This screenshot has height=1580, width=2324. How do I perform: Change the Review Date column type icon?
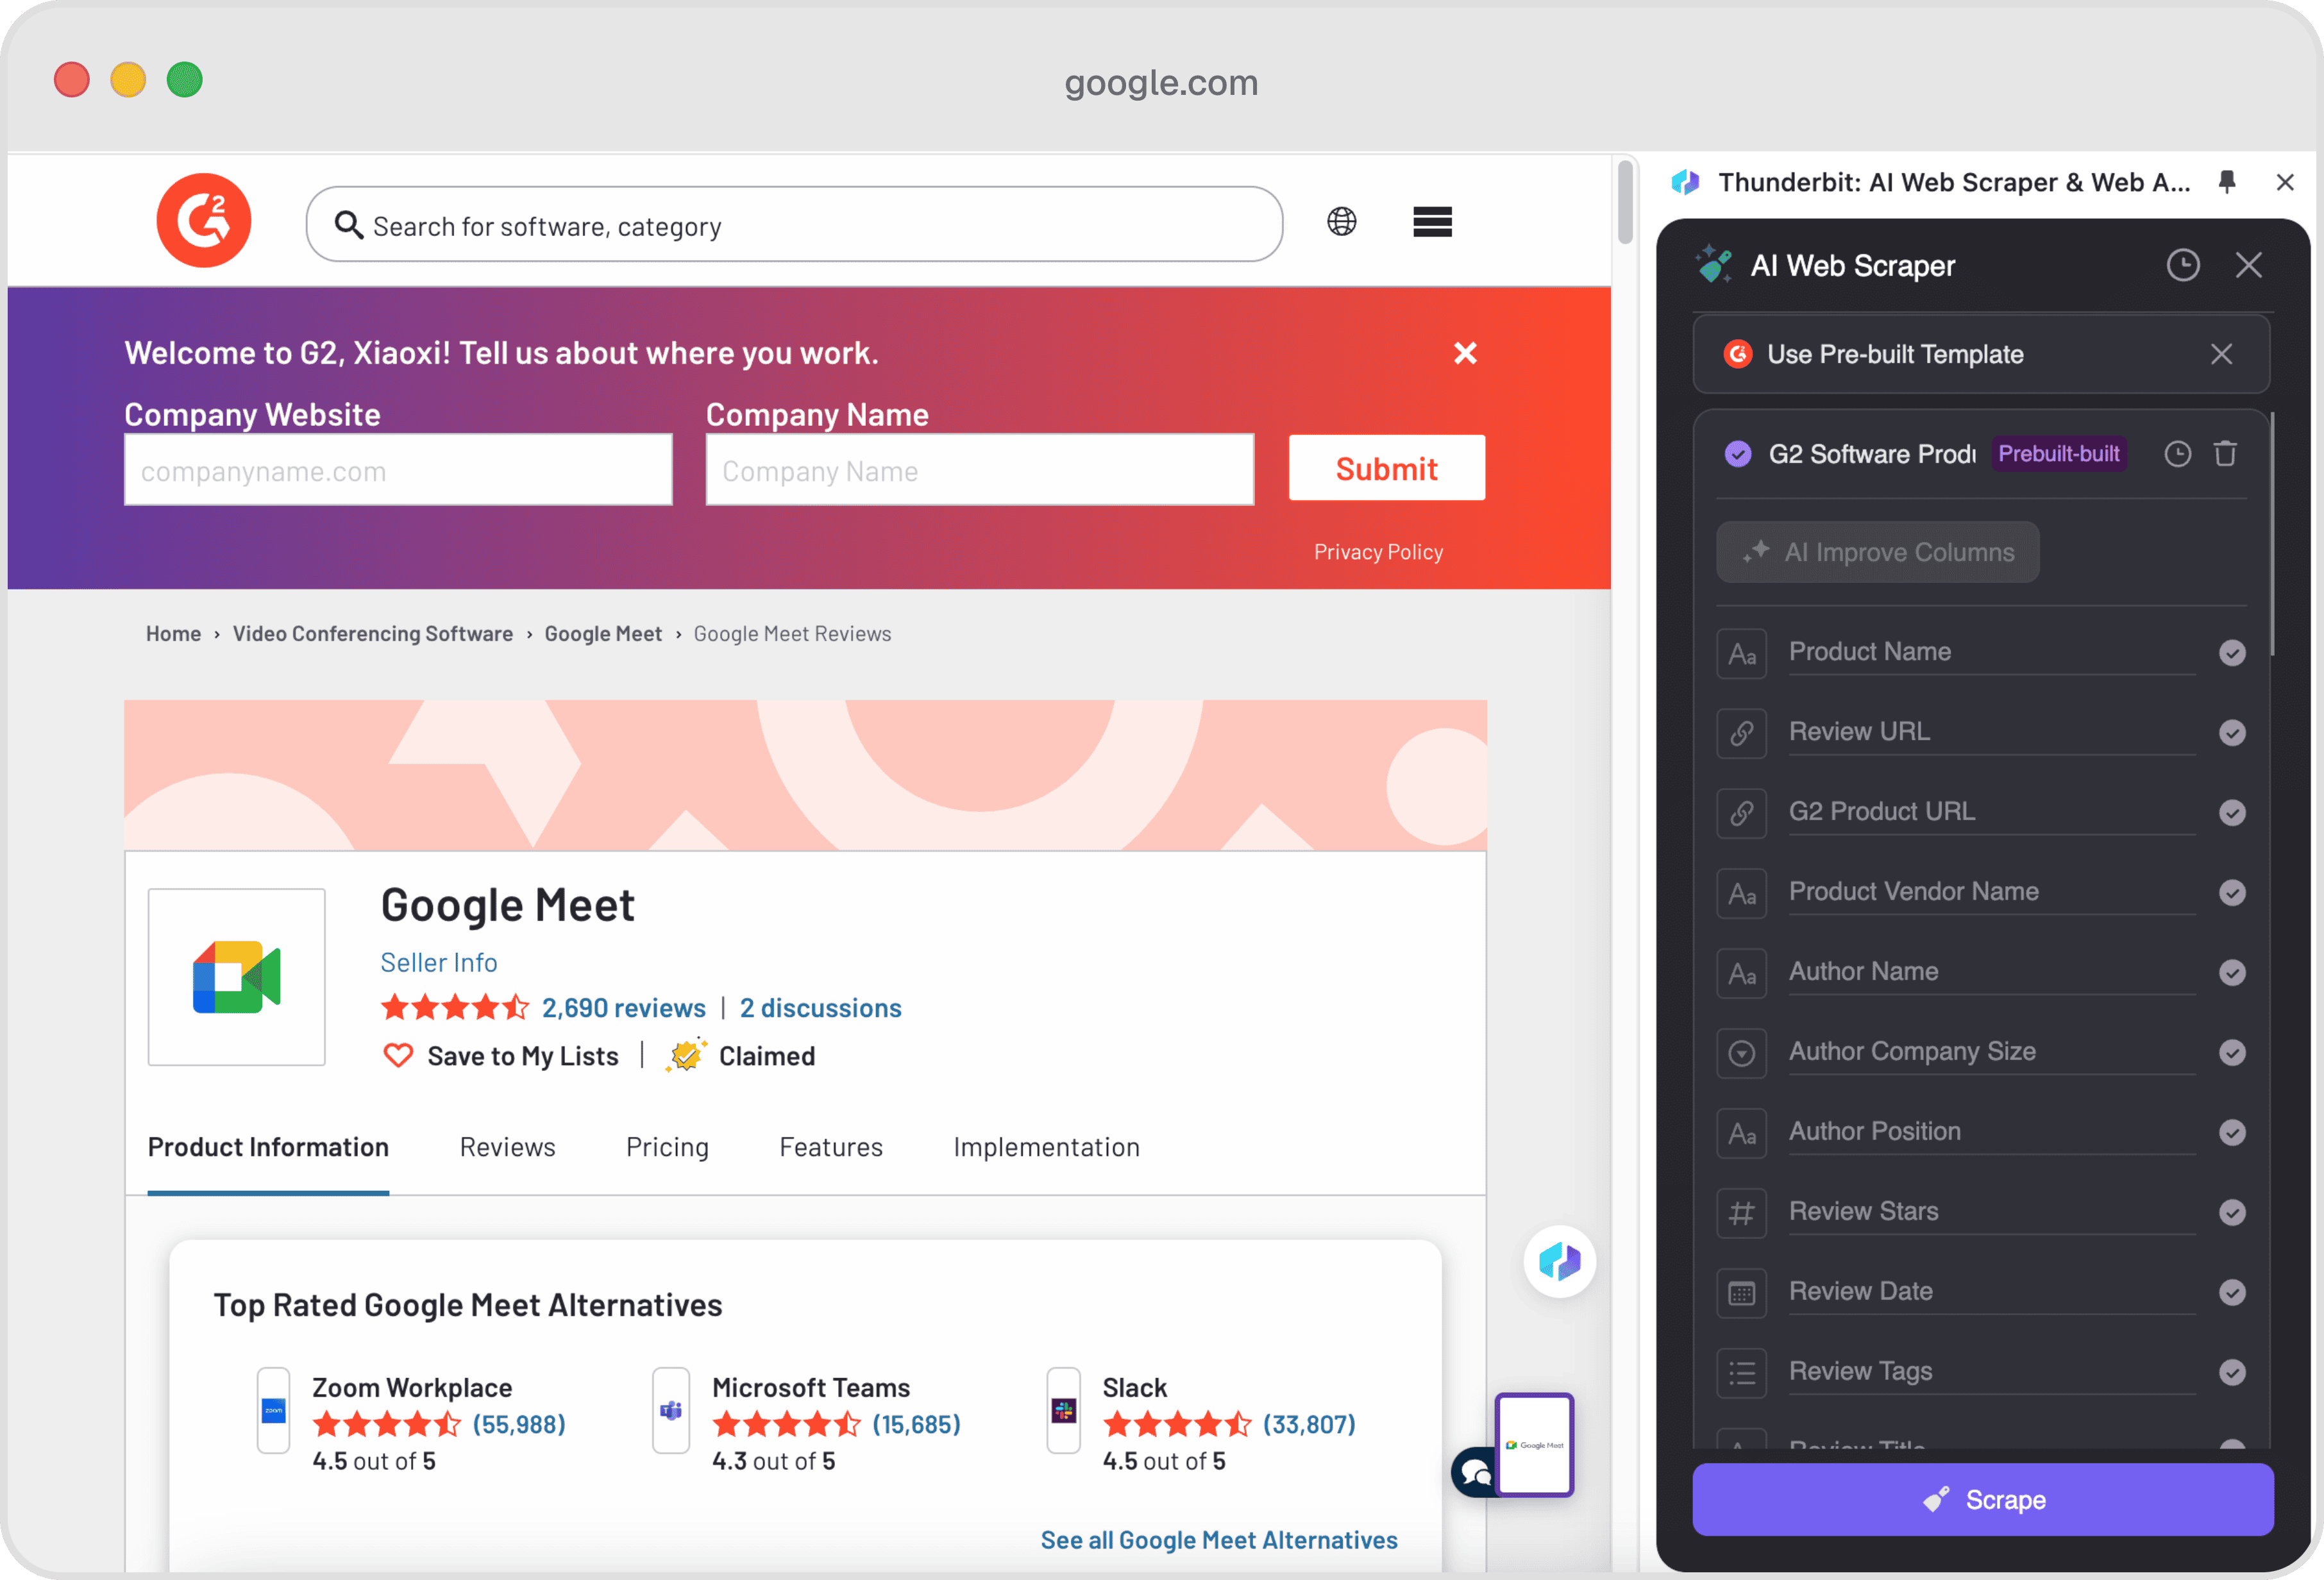(1742, 1293)
